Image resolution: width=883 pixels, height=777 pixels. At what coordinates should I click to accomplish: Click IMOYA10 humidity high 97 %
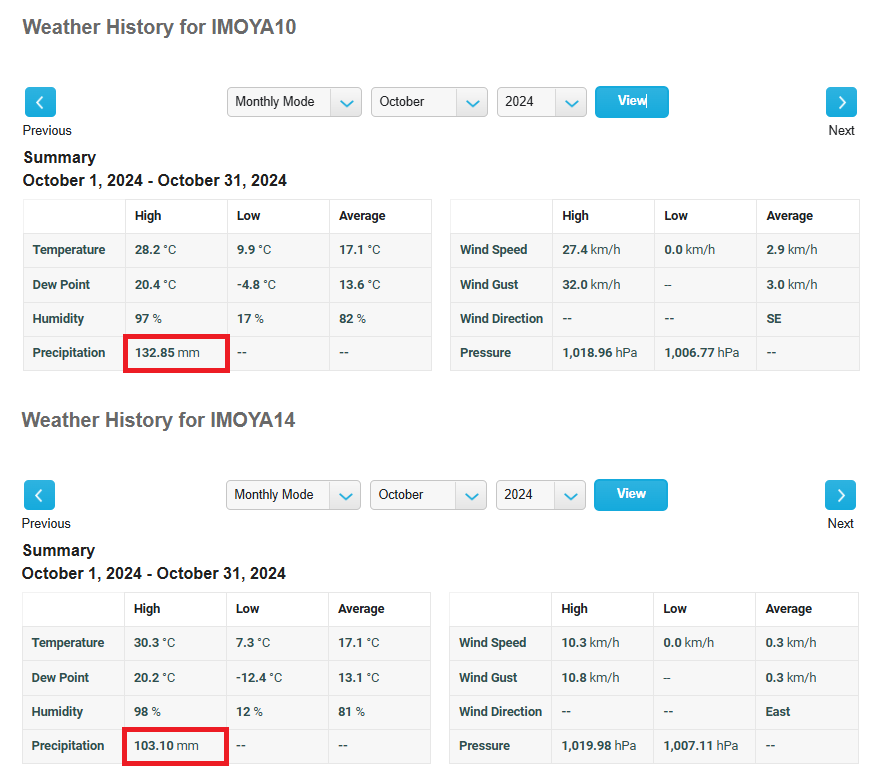click(x=148, y=319)
